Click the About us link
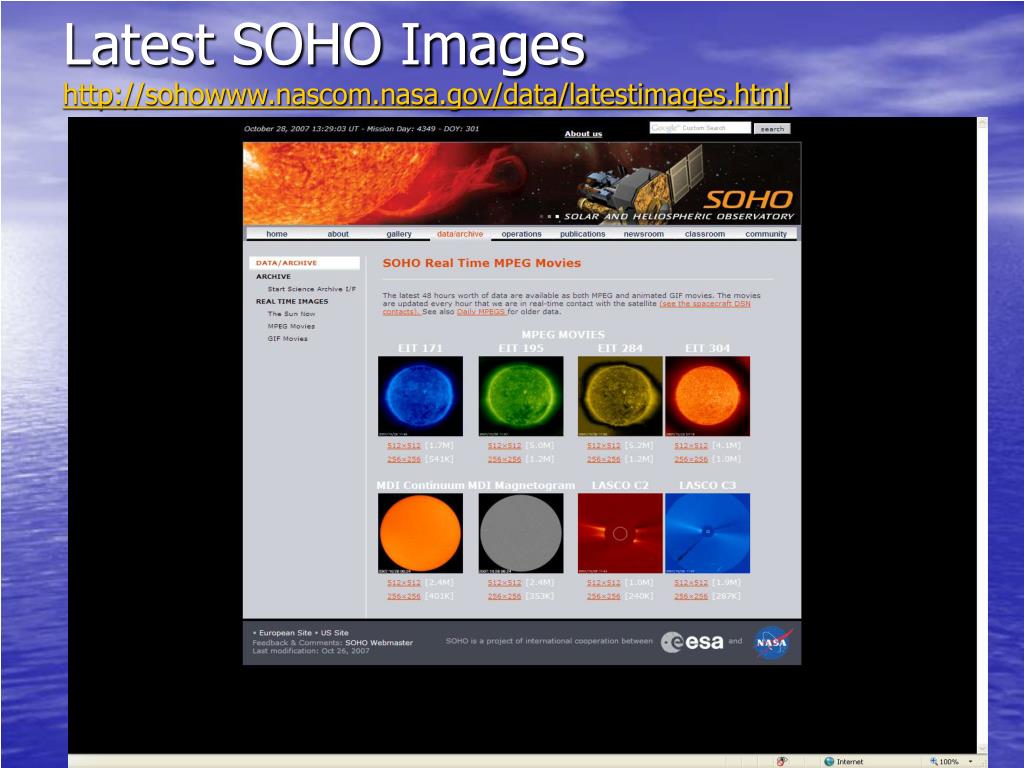 pyautogui.click(x=583, y=134)
